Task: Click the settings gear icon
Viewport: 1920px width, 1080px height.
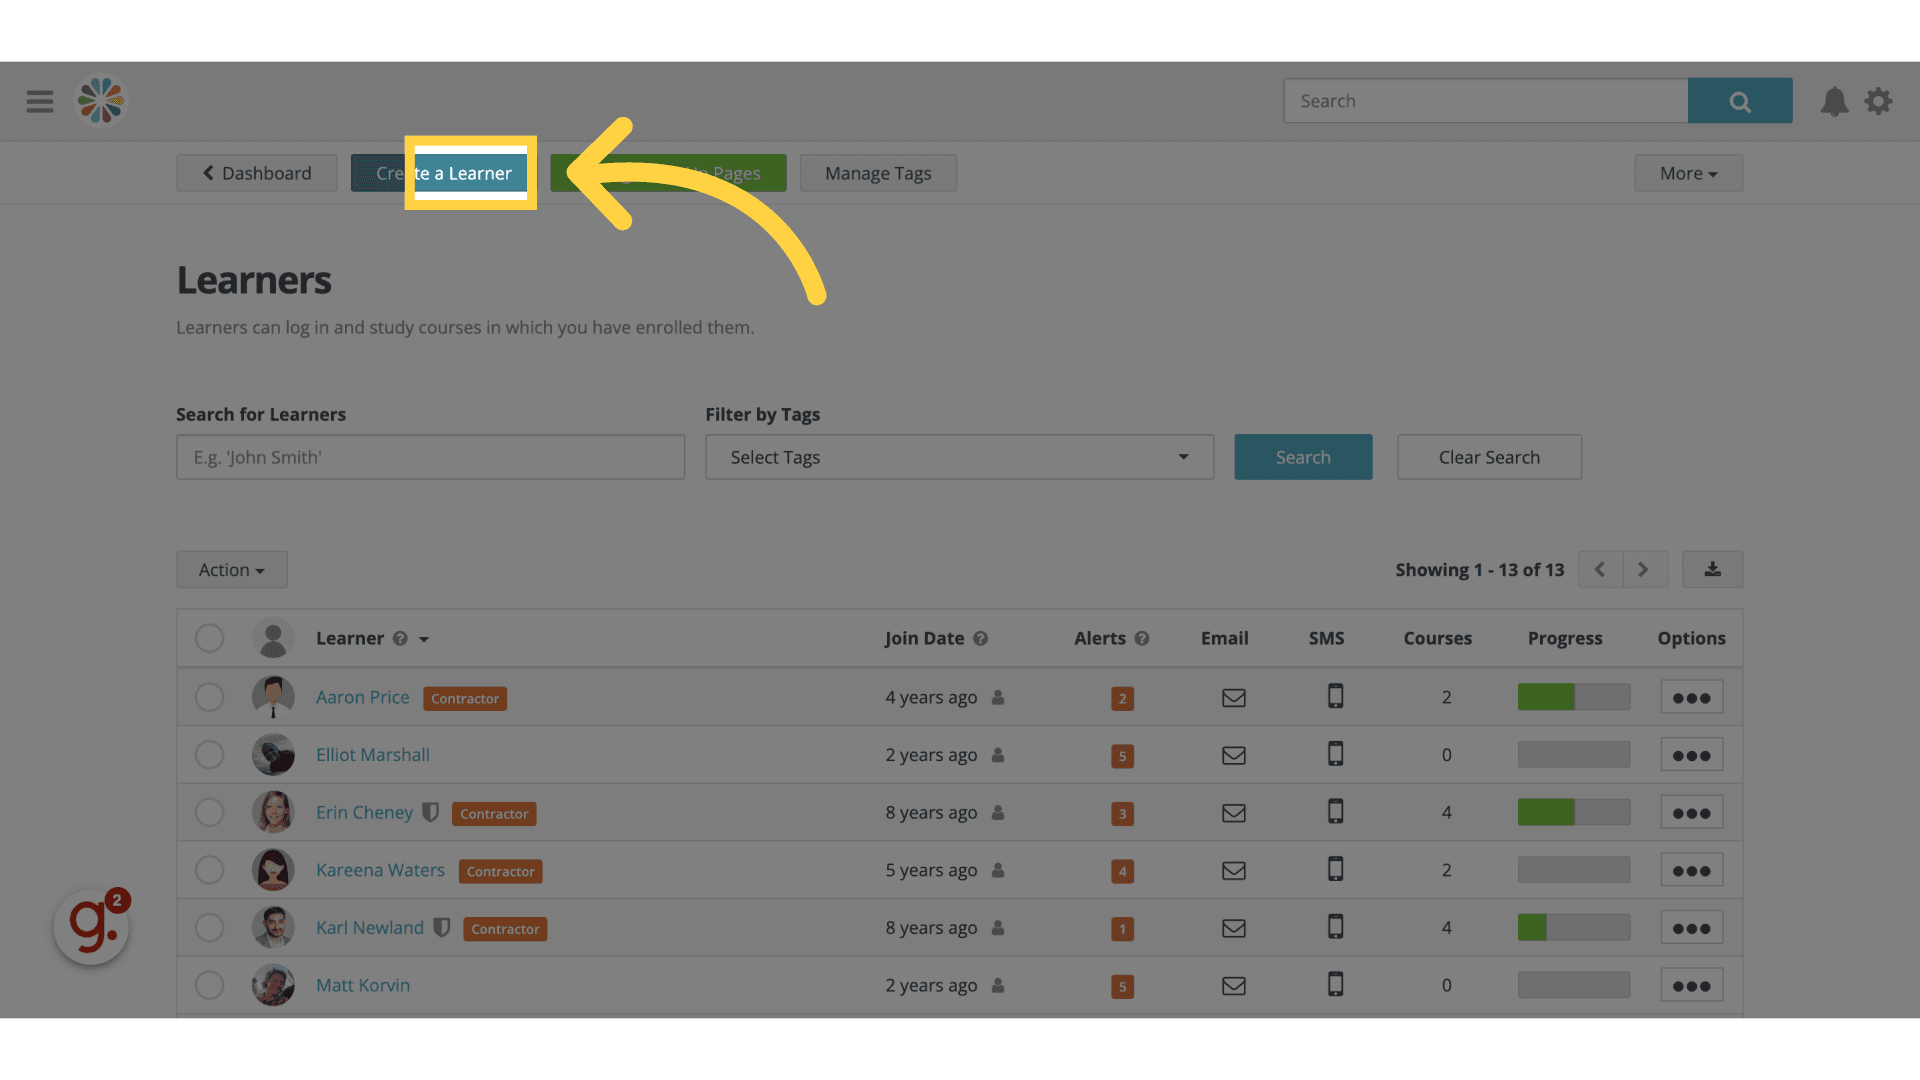Action: [x=1882, y=100]
